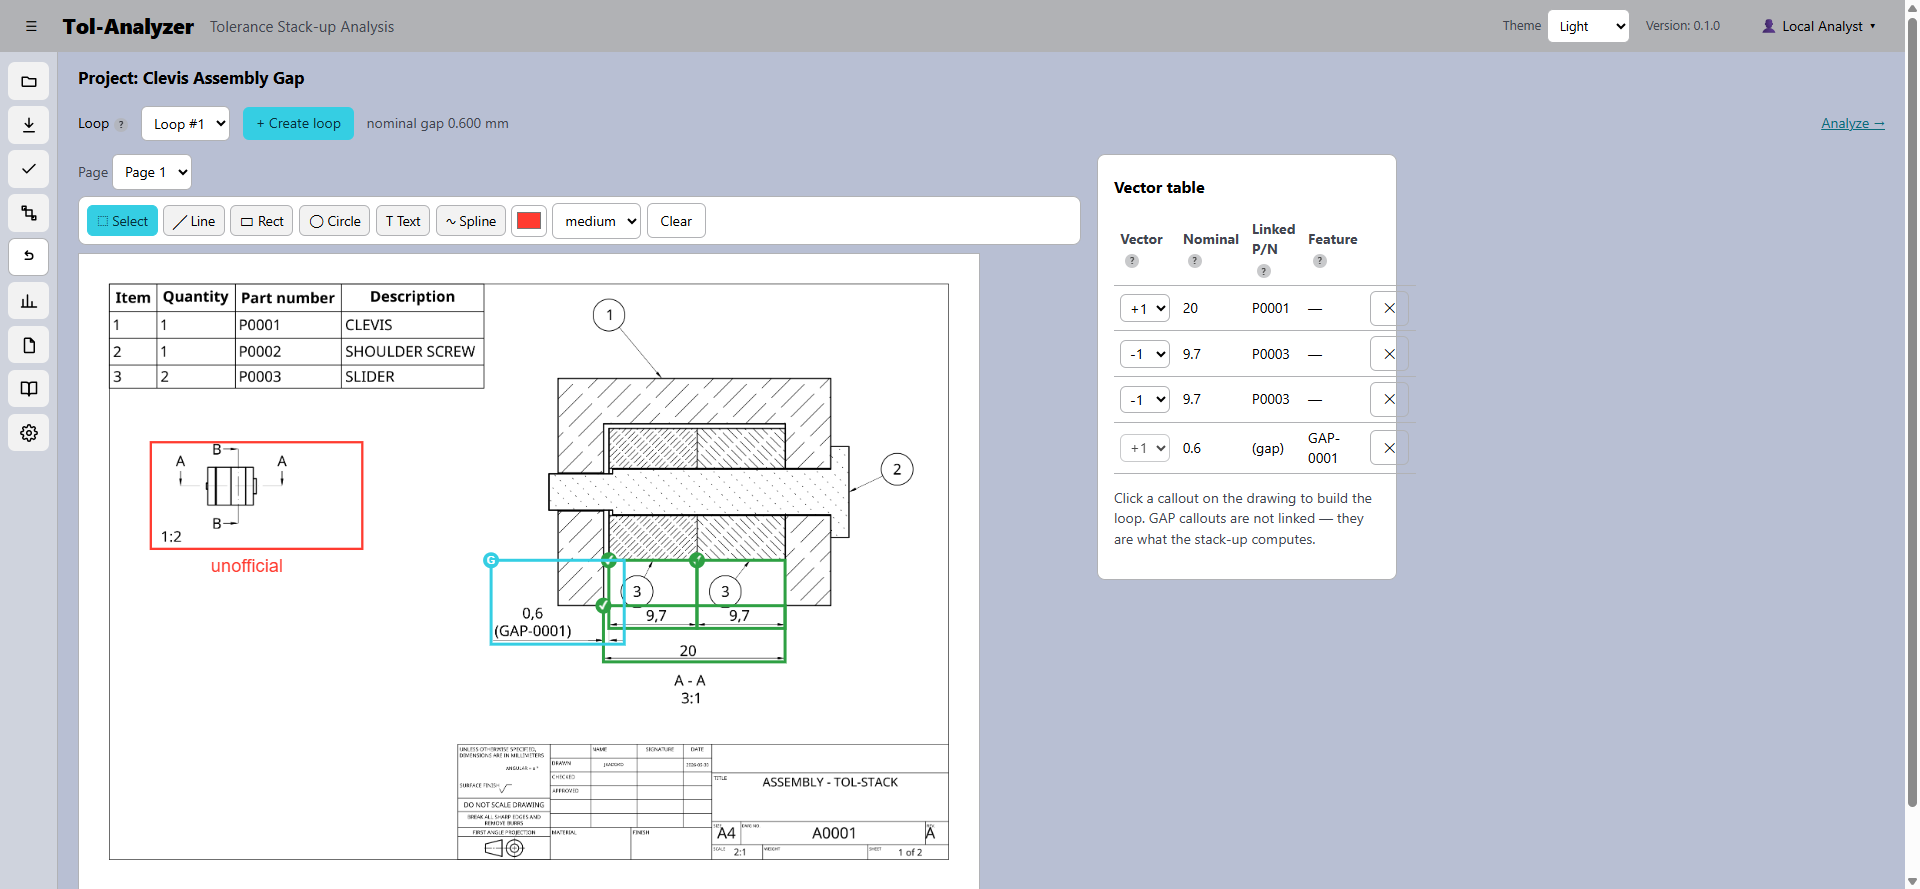
Task: Open the hamburger menu icon
Action: click(x=31, y=26)
